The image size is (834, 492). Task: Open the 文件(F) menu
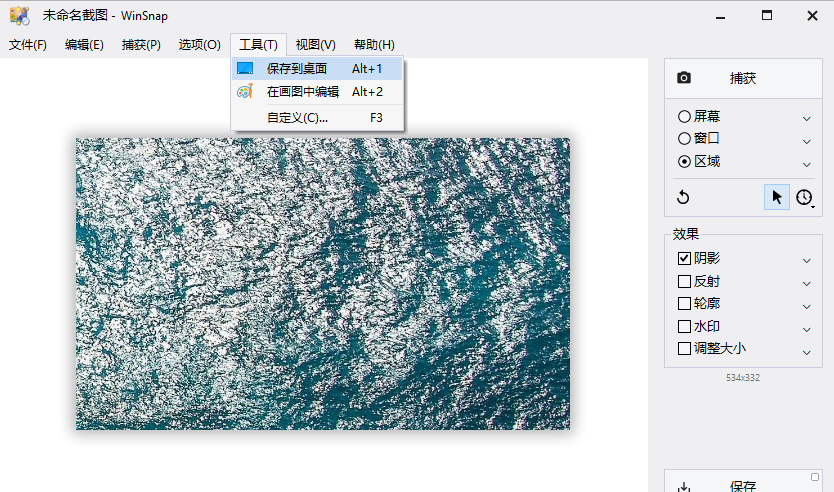click(28, 45)
